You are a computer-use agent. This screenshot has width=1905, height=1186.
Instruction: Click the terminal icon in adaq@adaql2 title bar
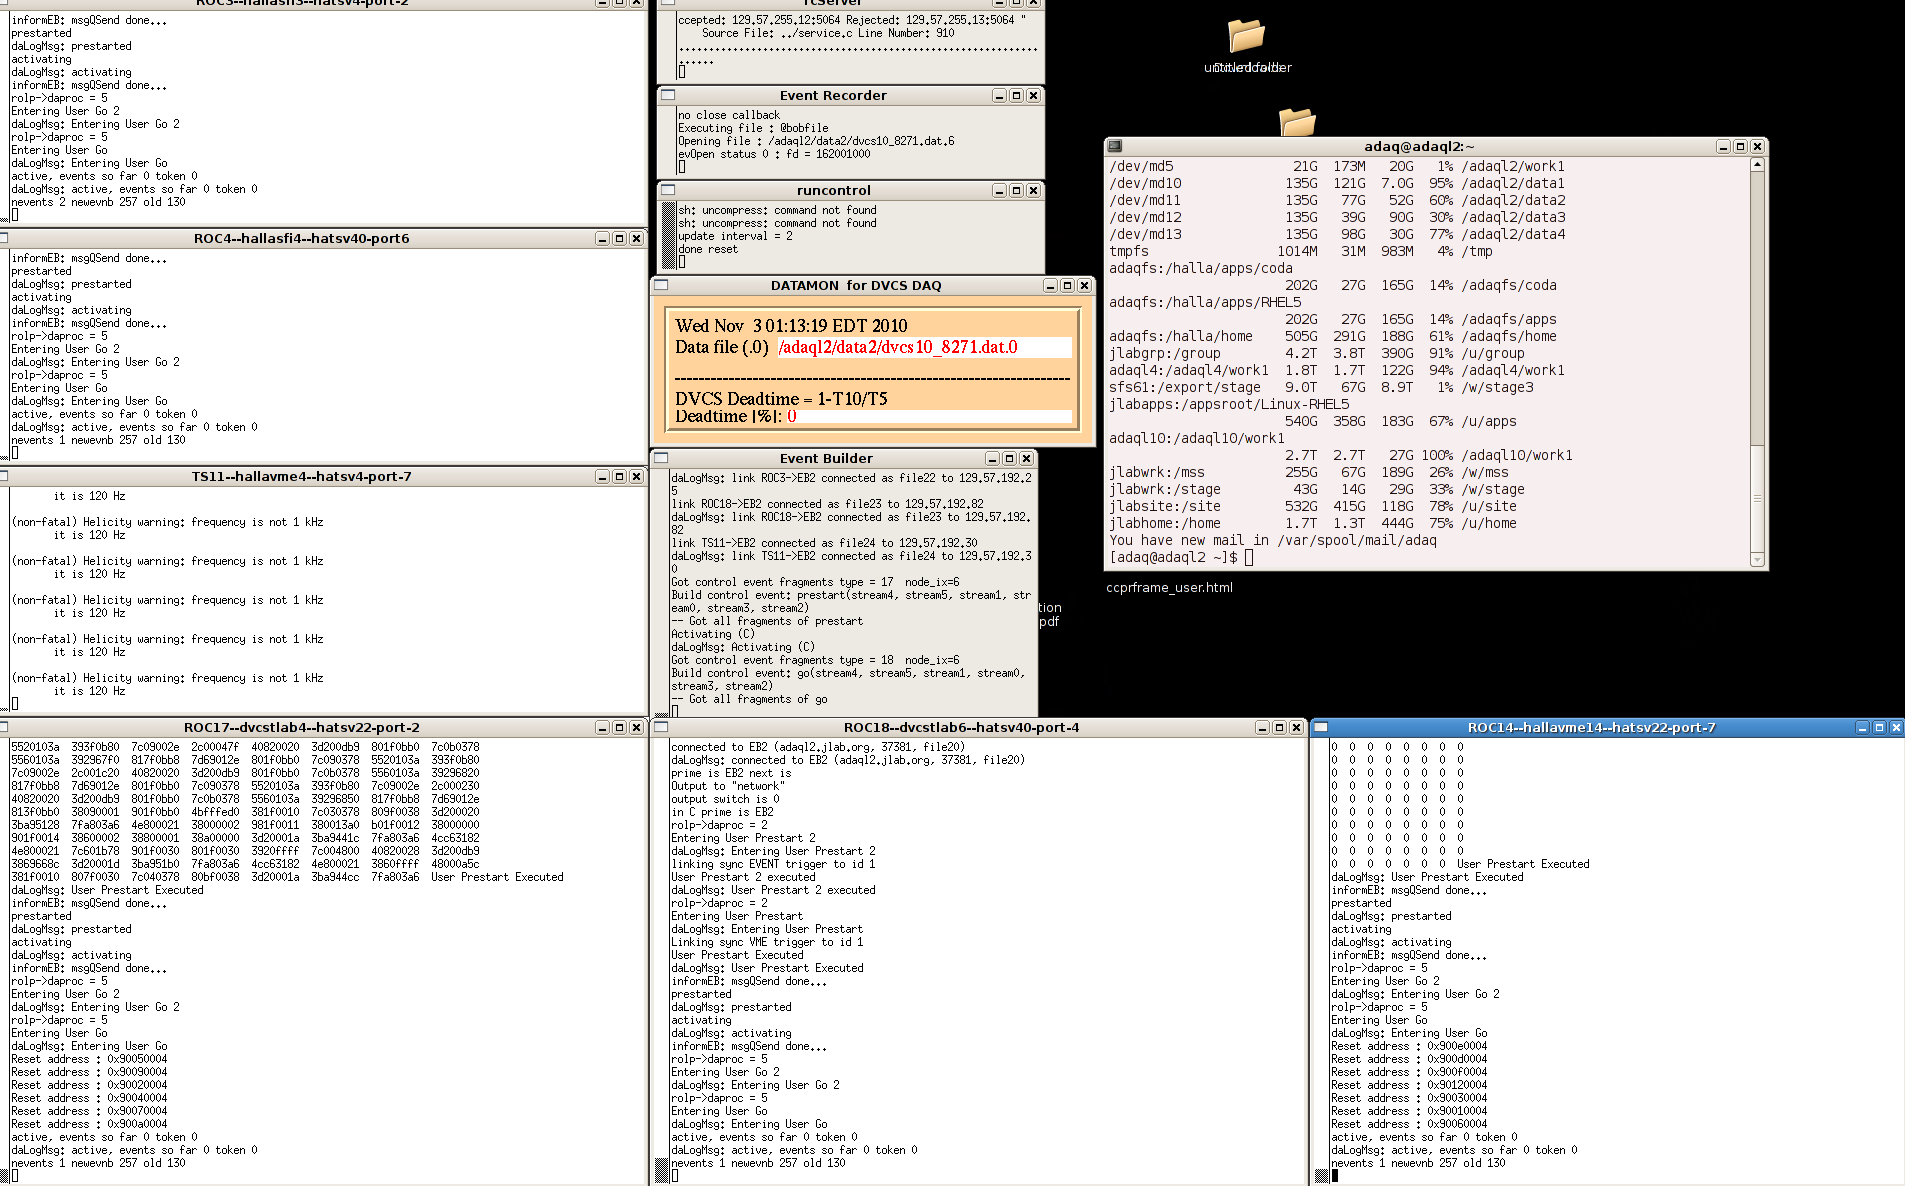(1115, 146)
